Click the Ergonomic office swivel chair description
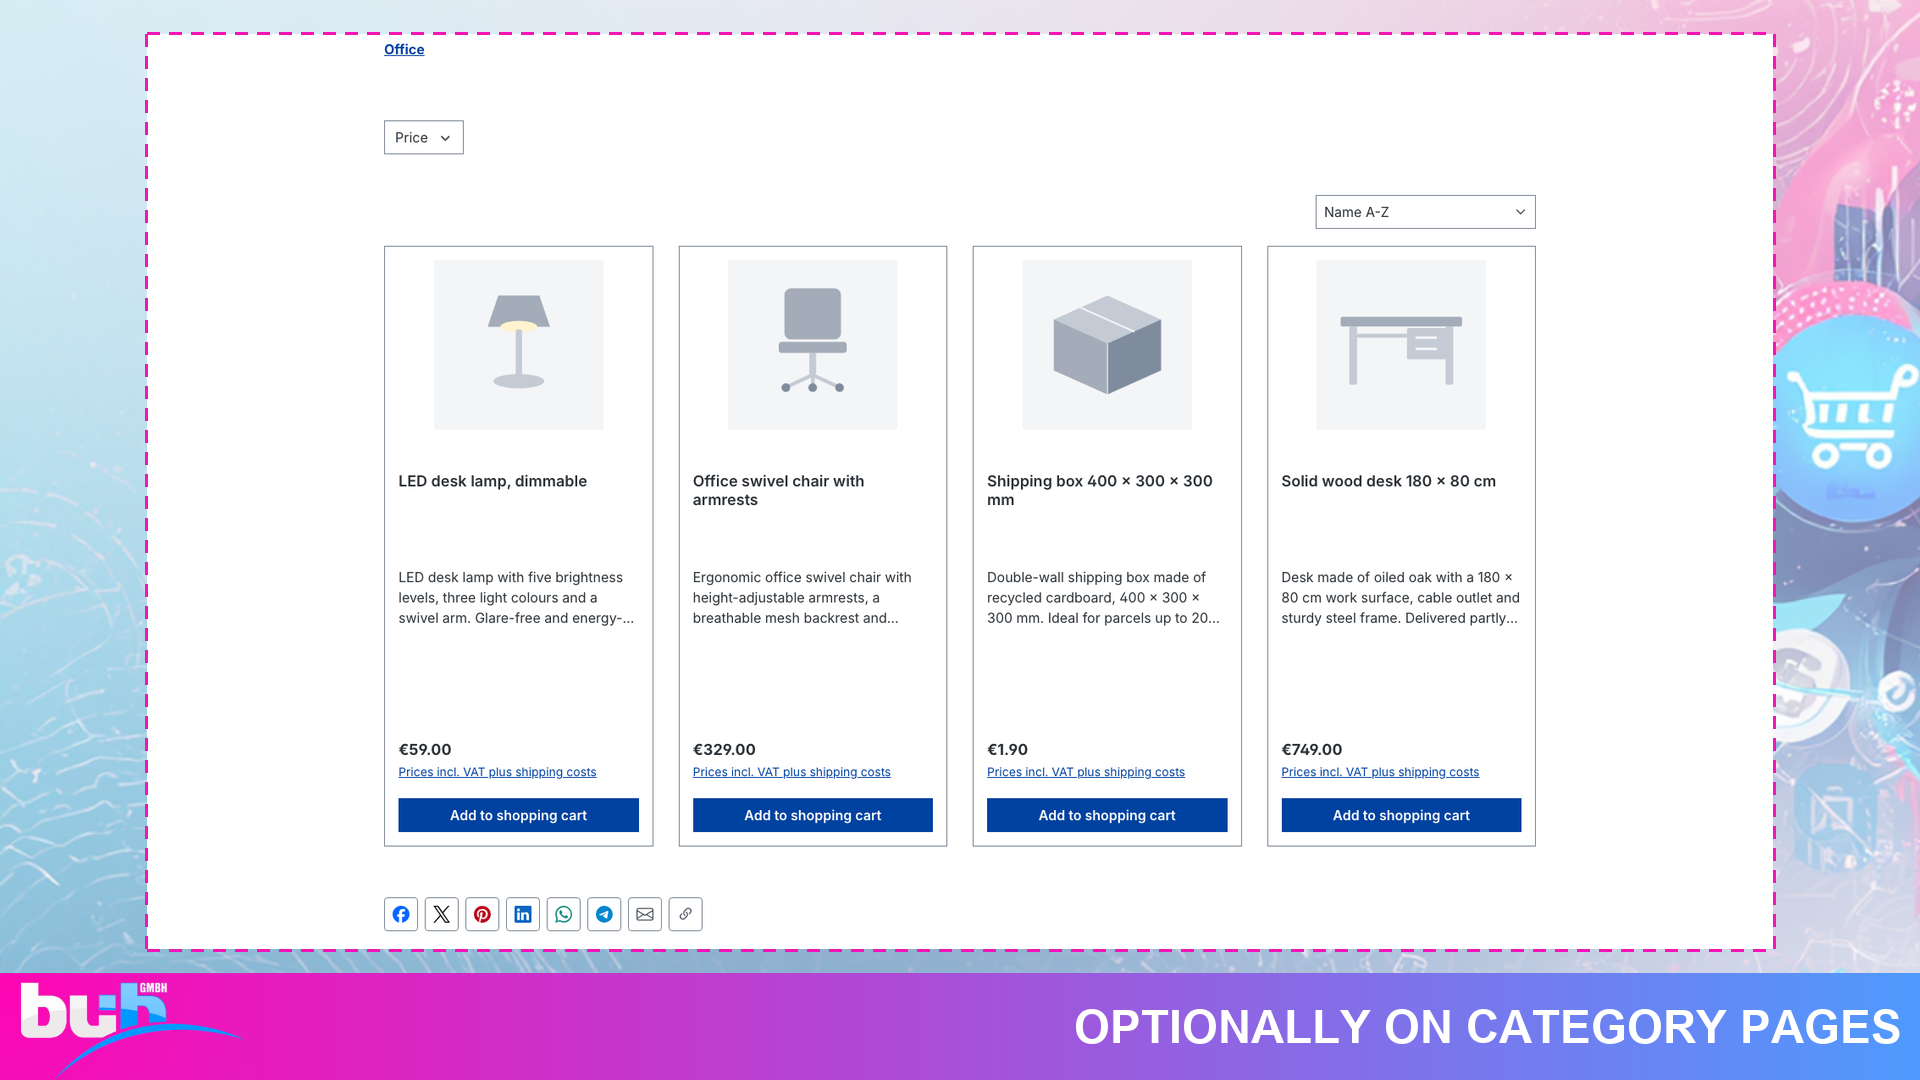Screen dimensions: 1920x1080 click(x=802, y=598)
